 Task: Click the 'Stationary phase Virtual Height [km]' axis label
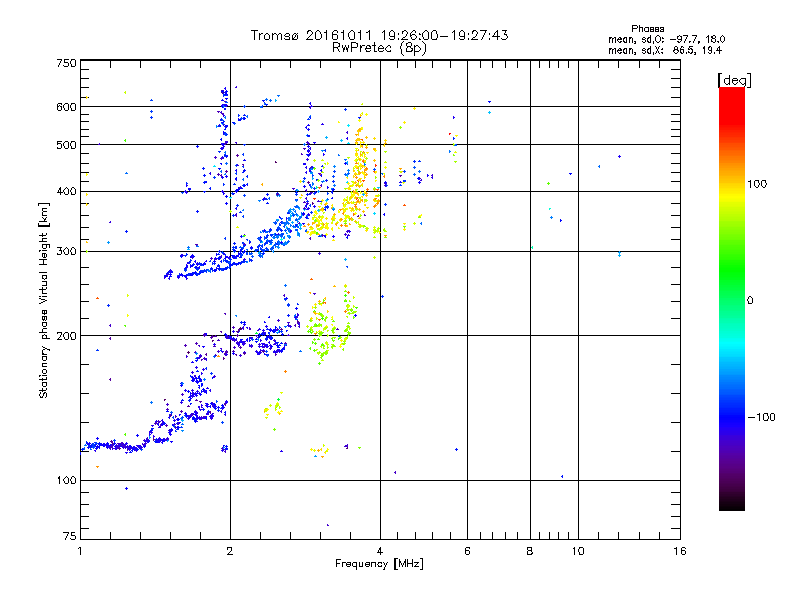click(x=44, y=301)
